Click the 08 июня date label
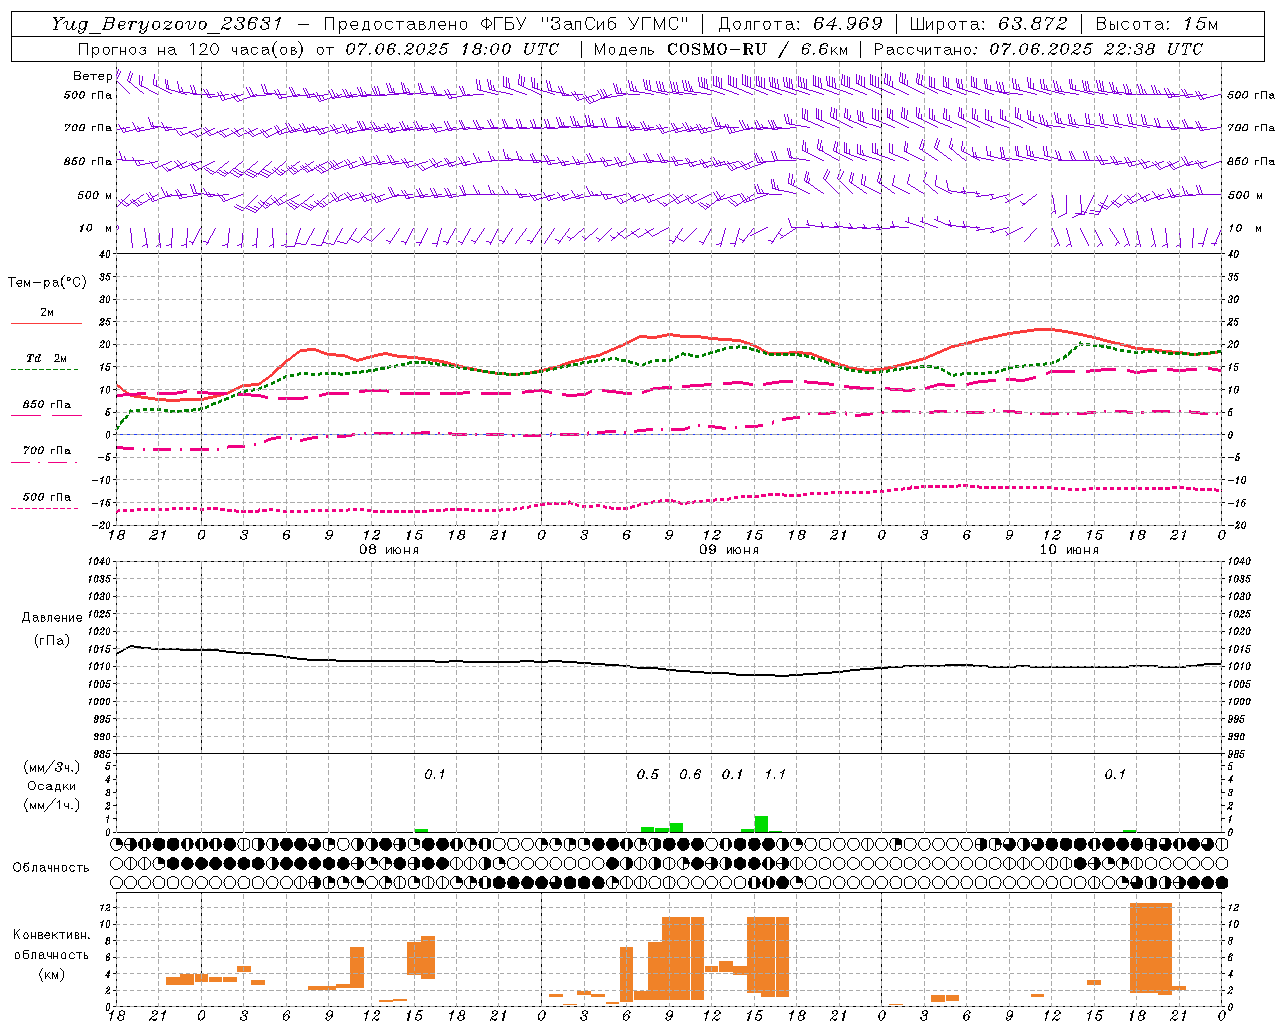The image size is (1280, 1024). 389,550
